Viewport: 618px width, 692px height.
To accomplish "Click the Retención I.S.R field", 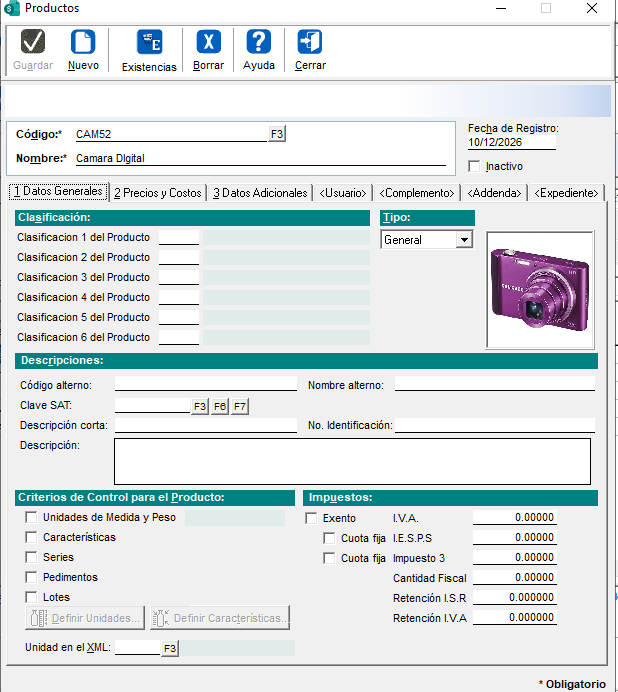I will pyautogui.click(x=515, y=598).
